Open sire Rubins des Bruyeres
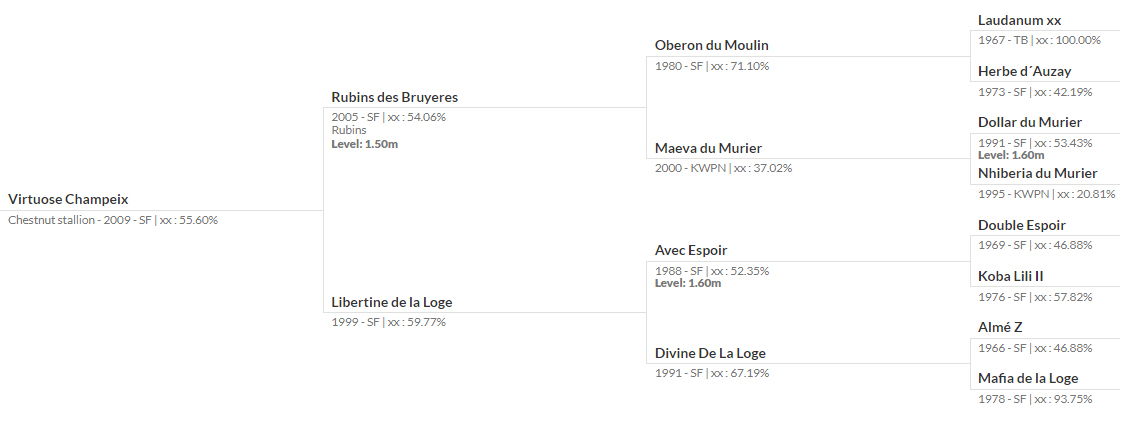The image size is (1131, 422). tap(395, 97)
